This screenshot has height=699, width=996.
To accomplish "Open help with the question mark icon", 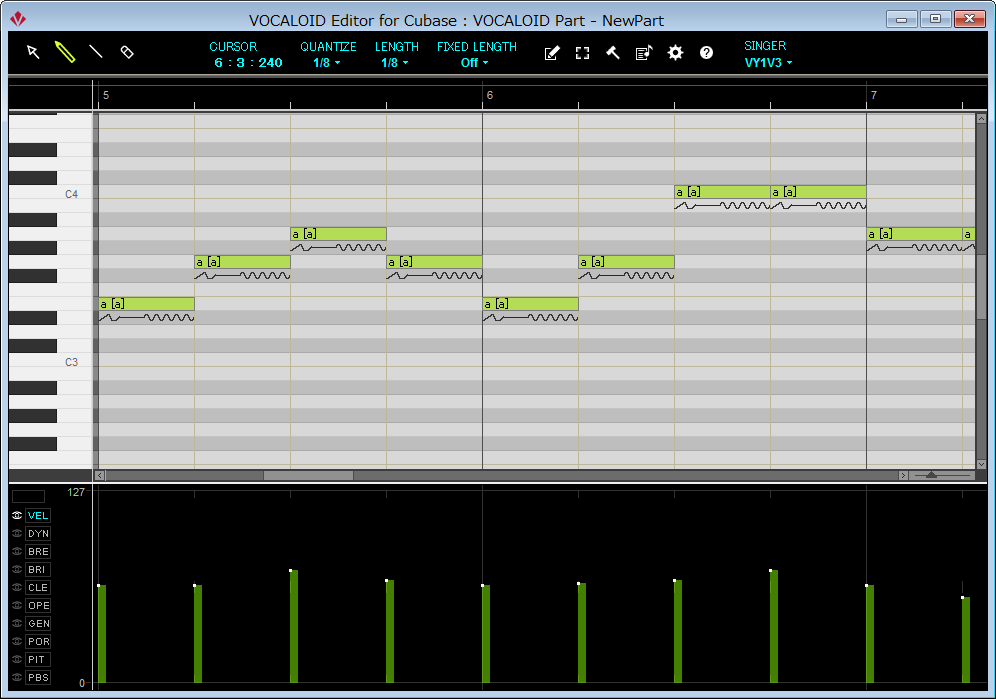I will [x=706, y=53].
